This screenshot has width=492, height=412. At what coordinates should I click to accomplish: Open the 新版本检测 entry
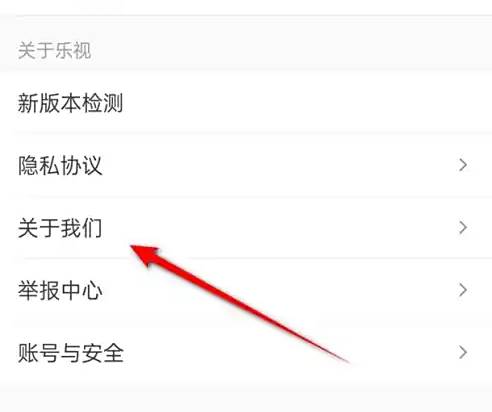(246, 103)
